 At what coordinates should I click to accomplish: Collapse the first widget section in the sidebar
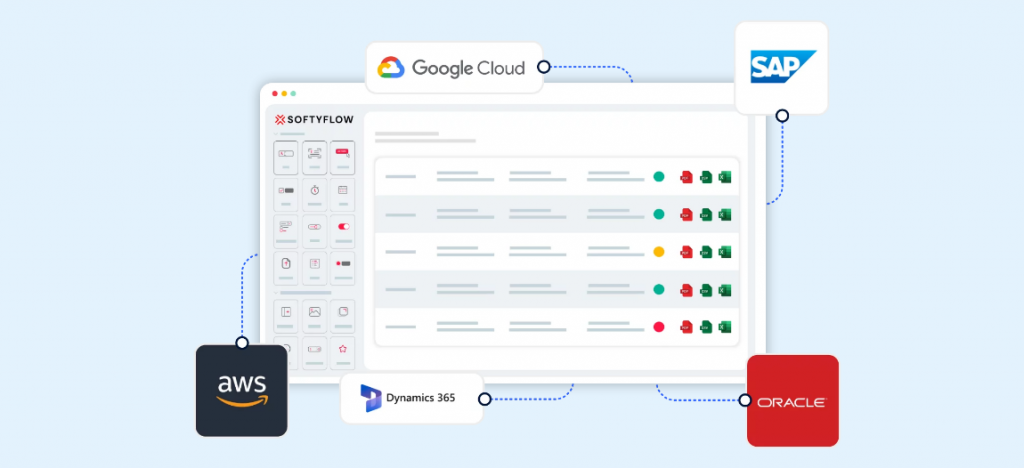277,133
